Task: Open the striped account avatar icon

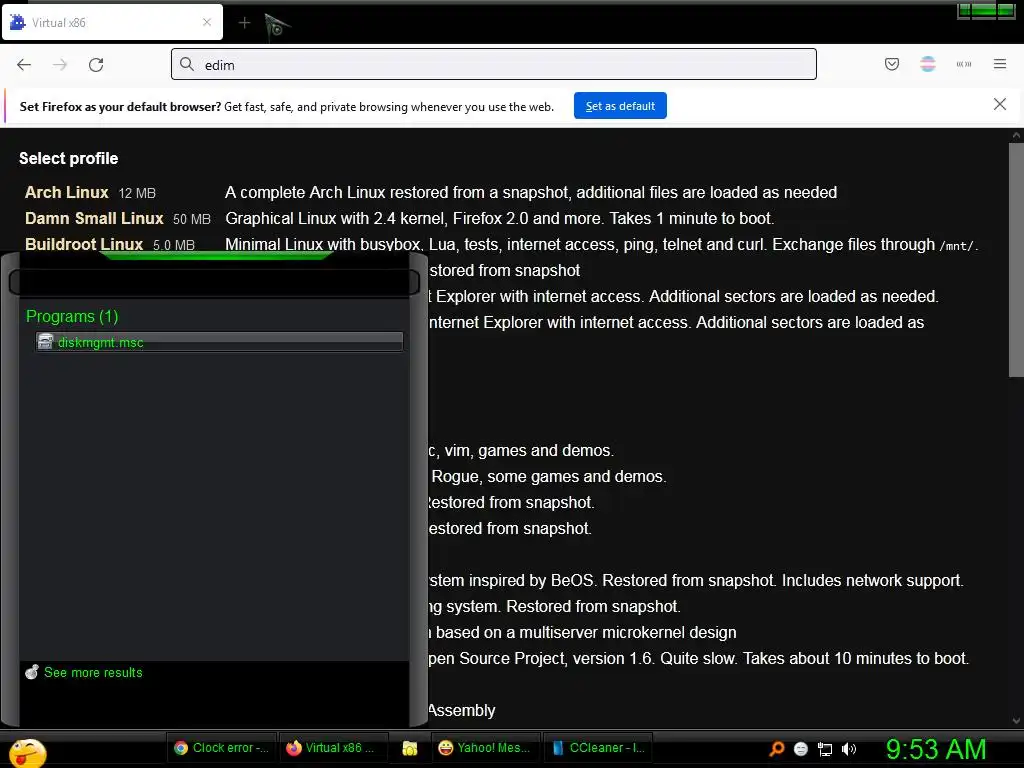Action: coord(928,64)
